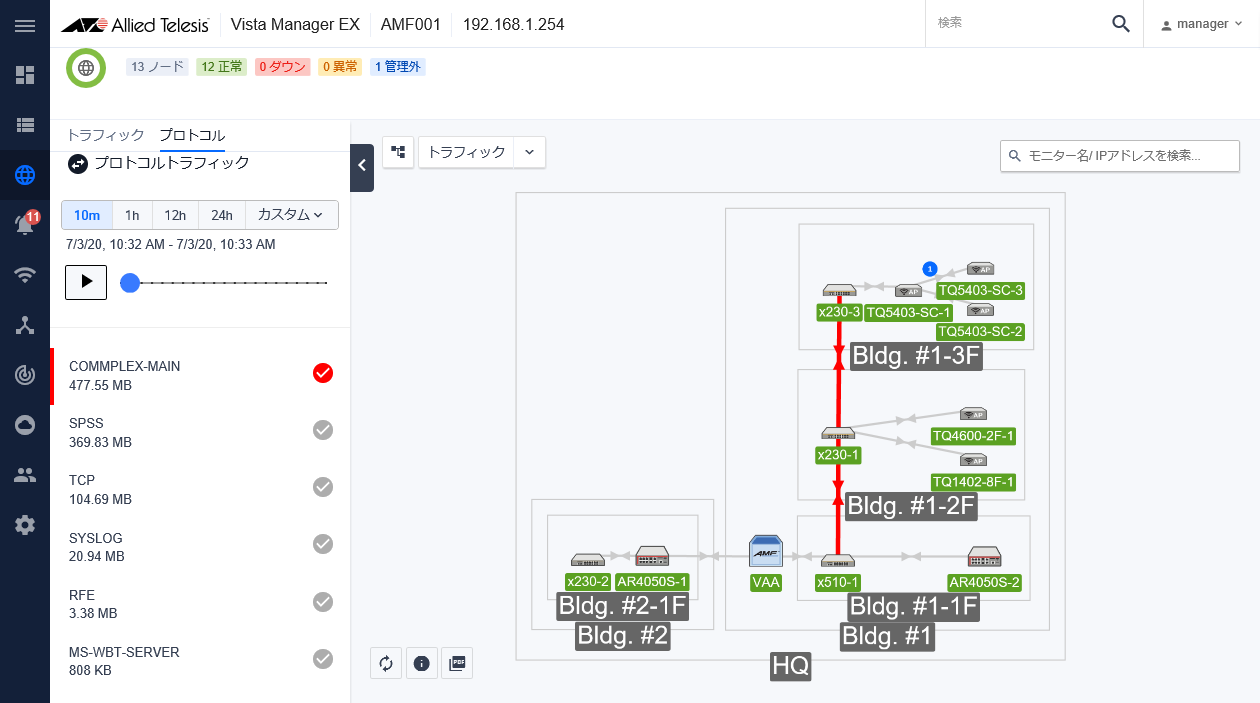This screenshot has height=703, width=1260.
Task: Select the x230-3 switch node
Action: click(x=839, y=290)
